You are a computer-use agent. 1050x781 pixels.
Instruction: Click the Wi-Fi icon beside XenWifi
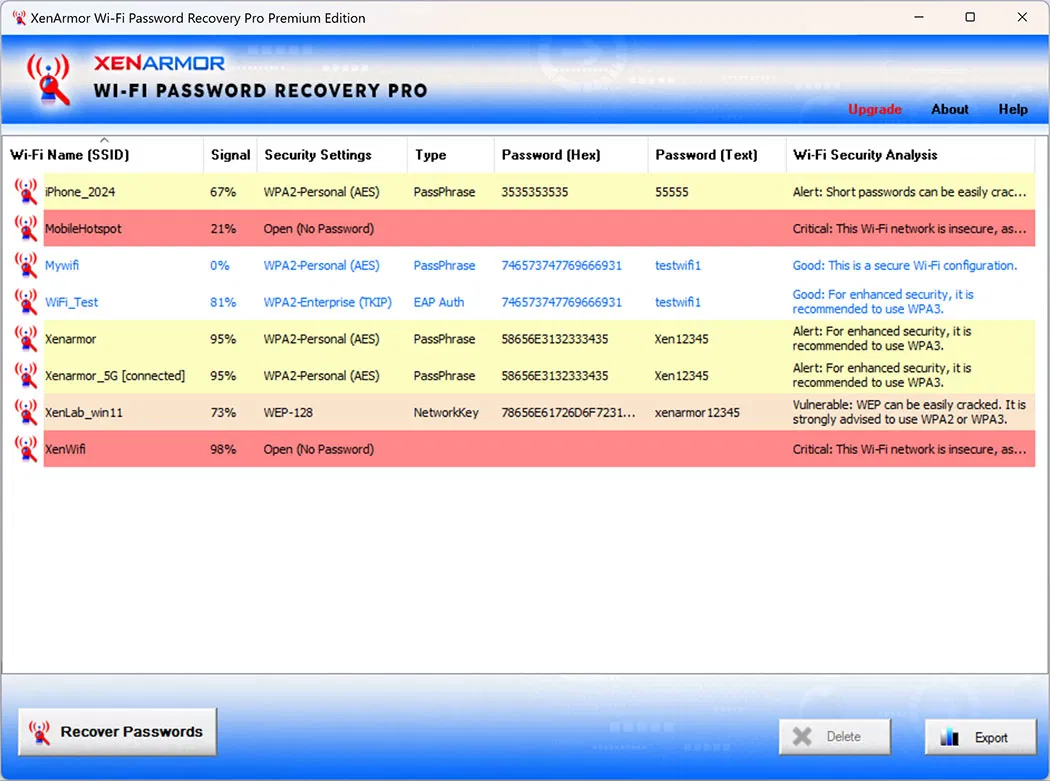point(25,448)
